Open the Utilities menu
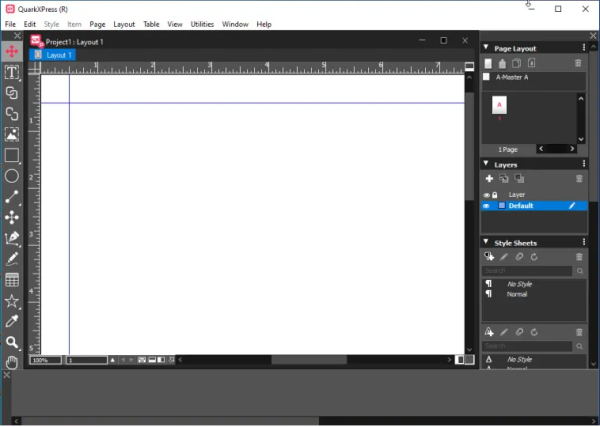This screenshot has height=427, width=600. tap(202, 24)
